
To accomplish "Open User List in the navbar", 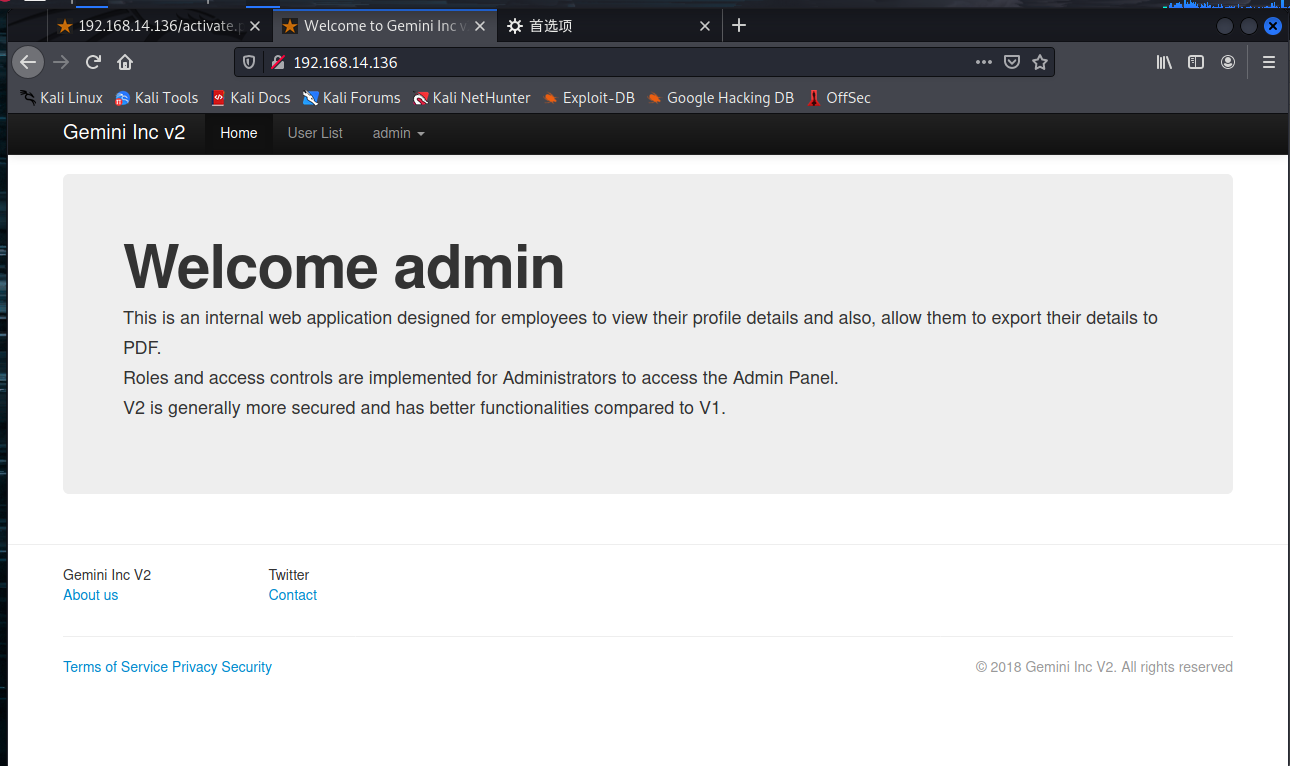I will click(315, 133).
